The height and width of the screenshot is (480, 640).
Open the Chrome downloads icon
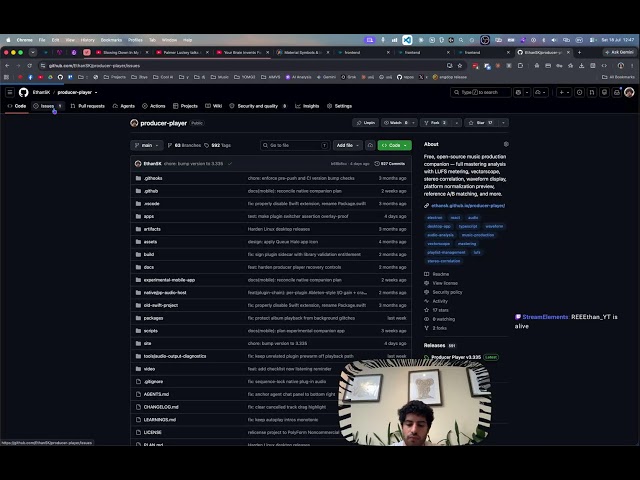point(582,66)
